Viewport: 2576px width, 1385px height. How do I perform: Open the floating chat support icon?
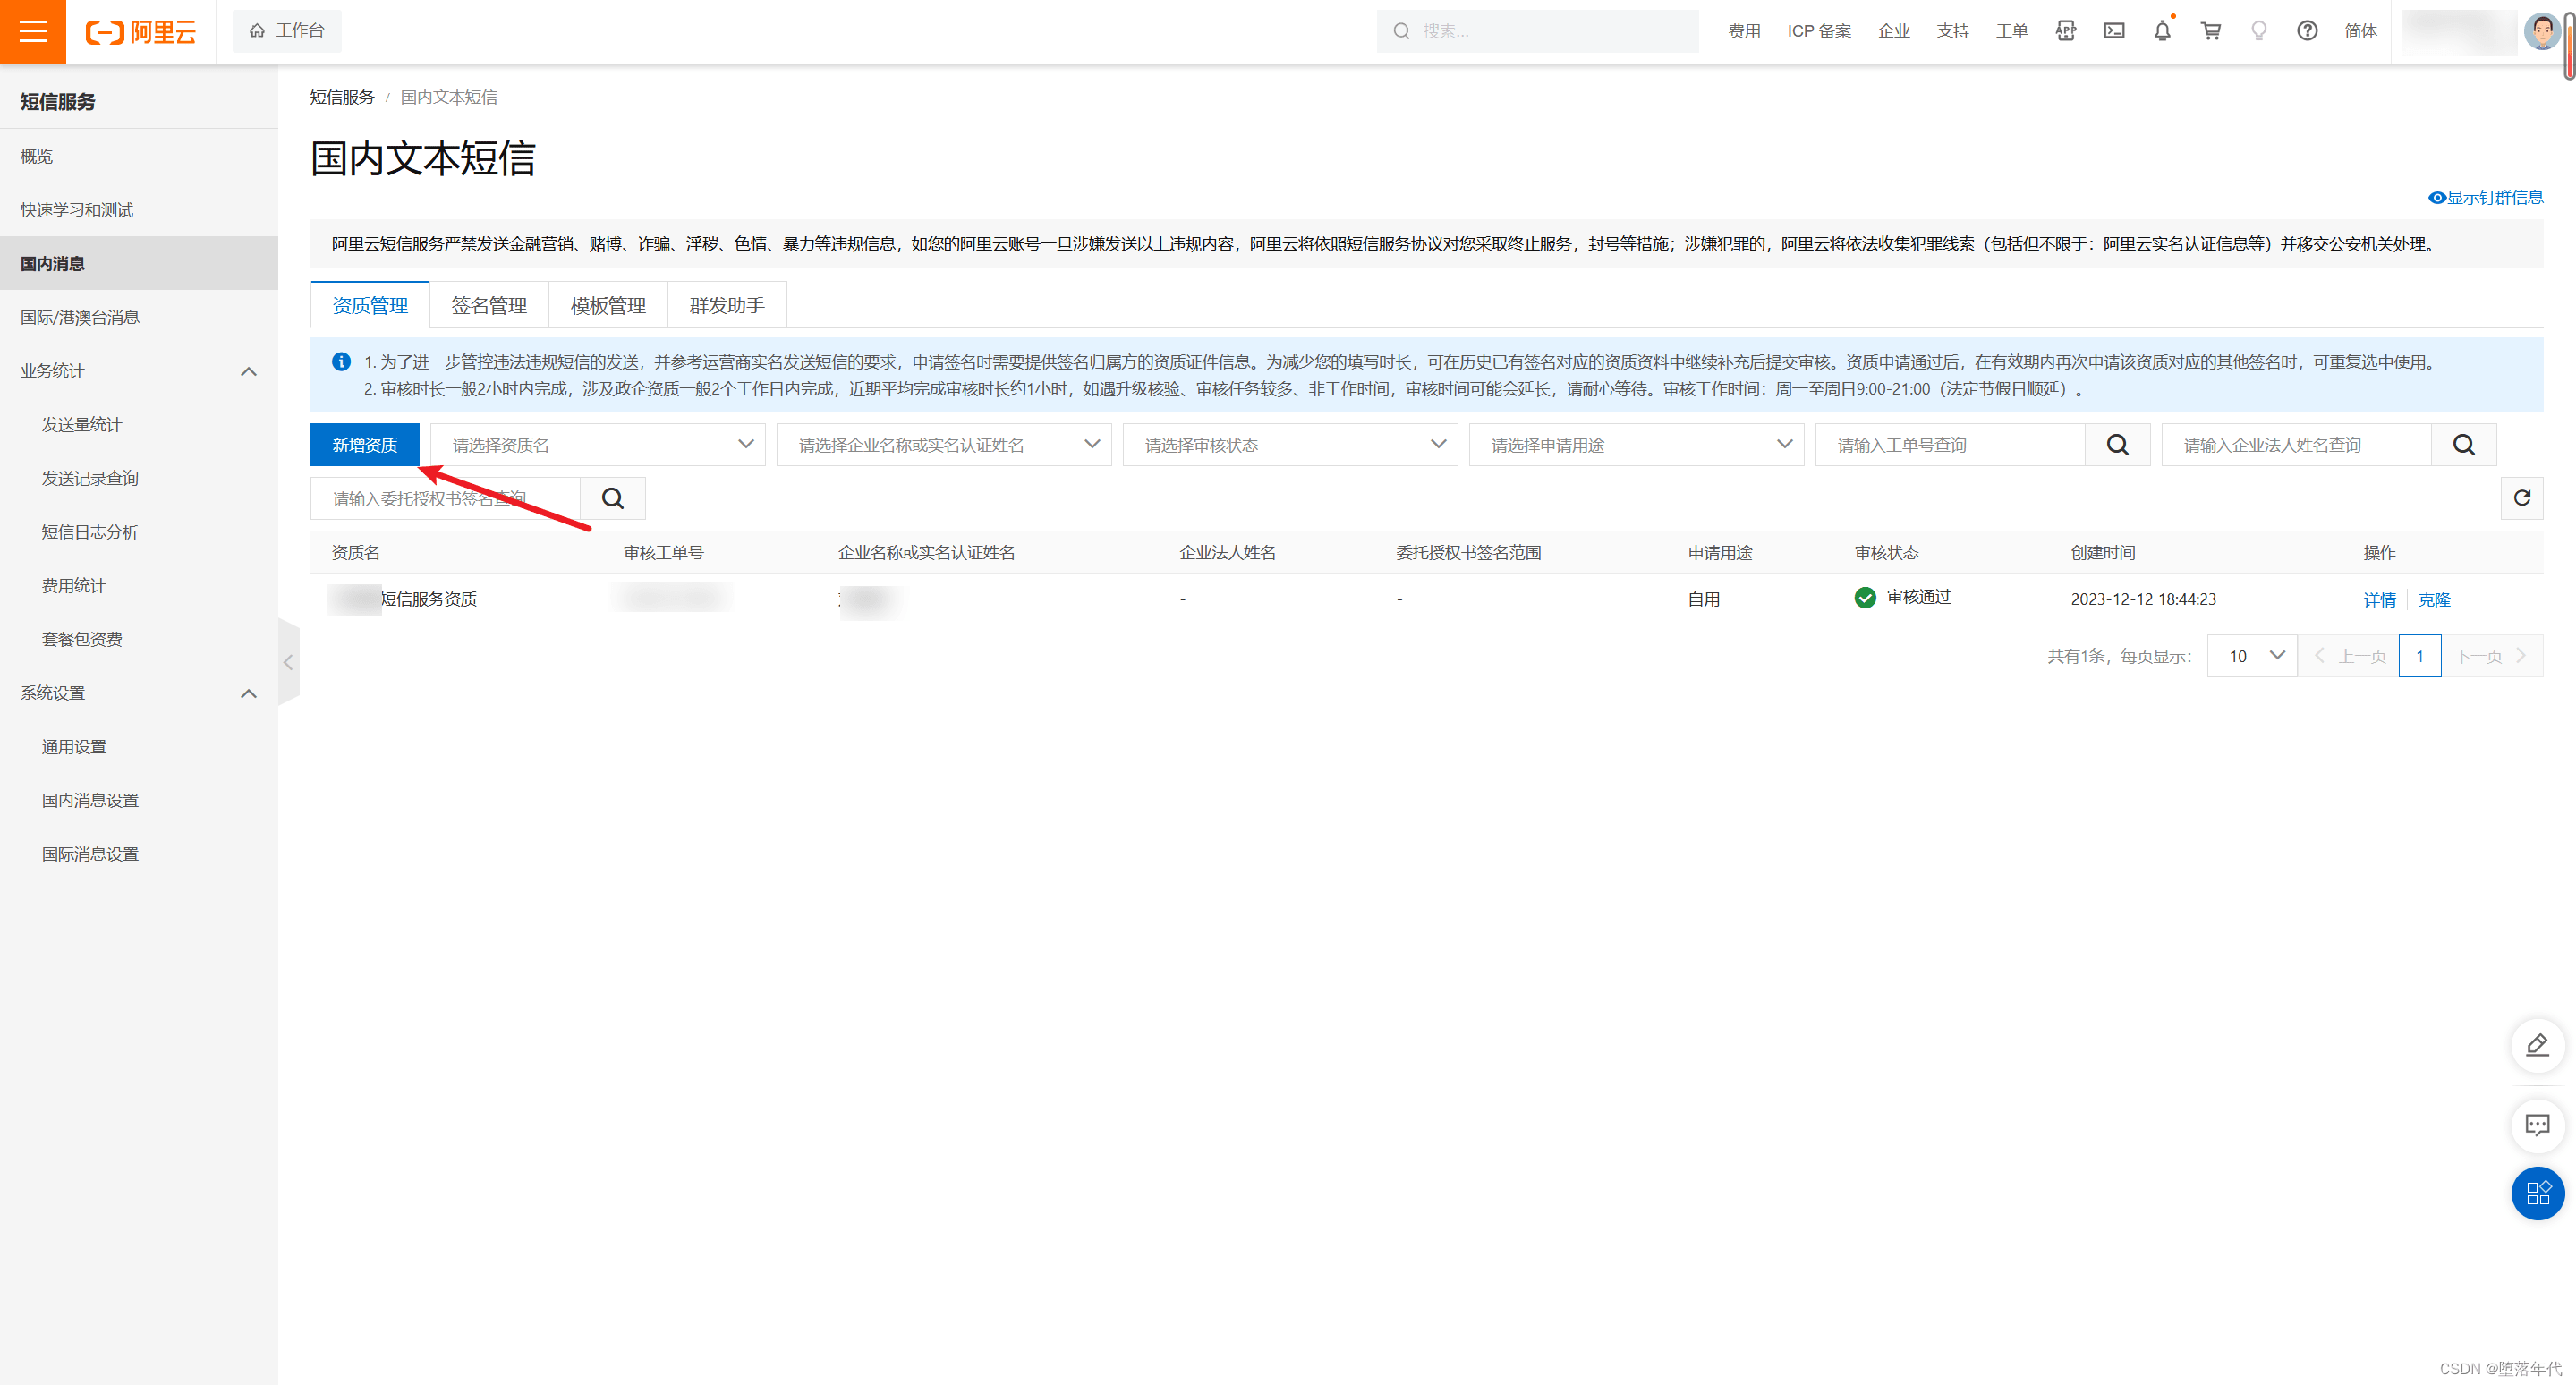pyautogui.click(x=2538, y=1125)
